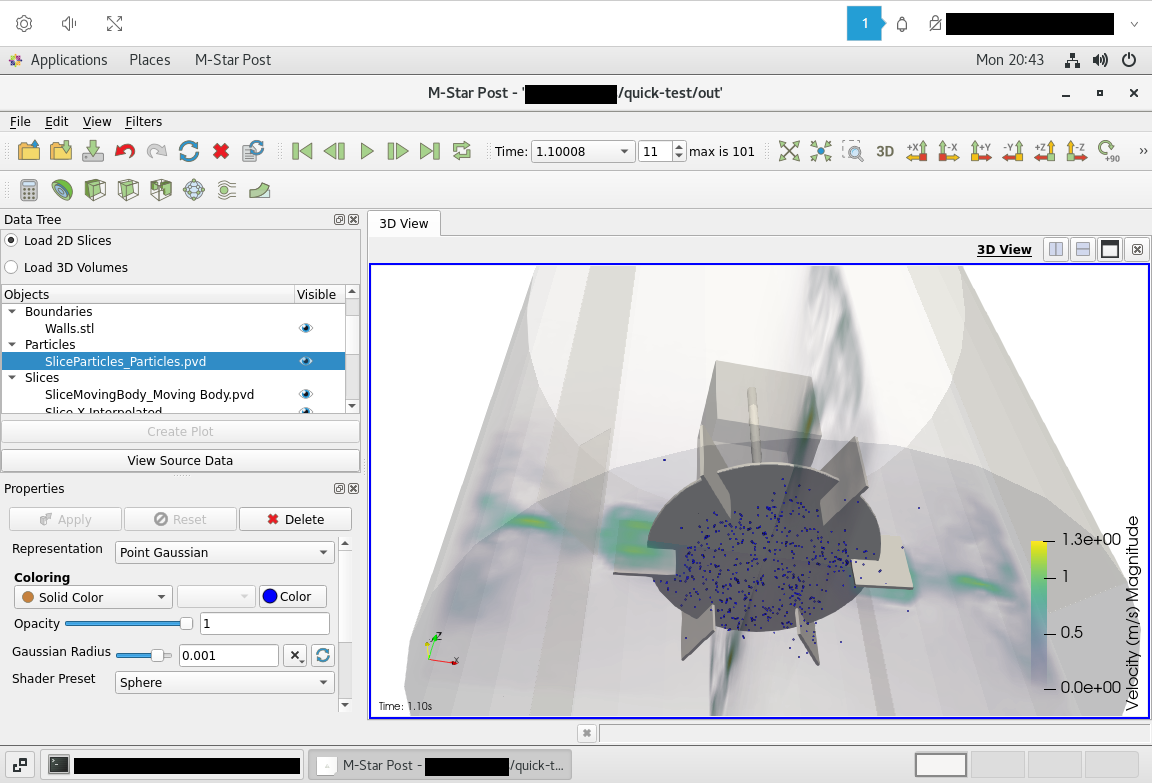This screenshot has height=783, width=1152.
Task: Activate zoom to box tool
Action: [852, 151]
